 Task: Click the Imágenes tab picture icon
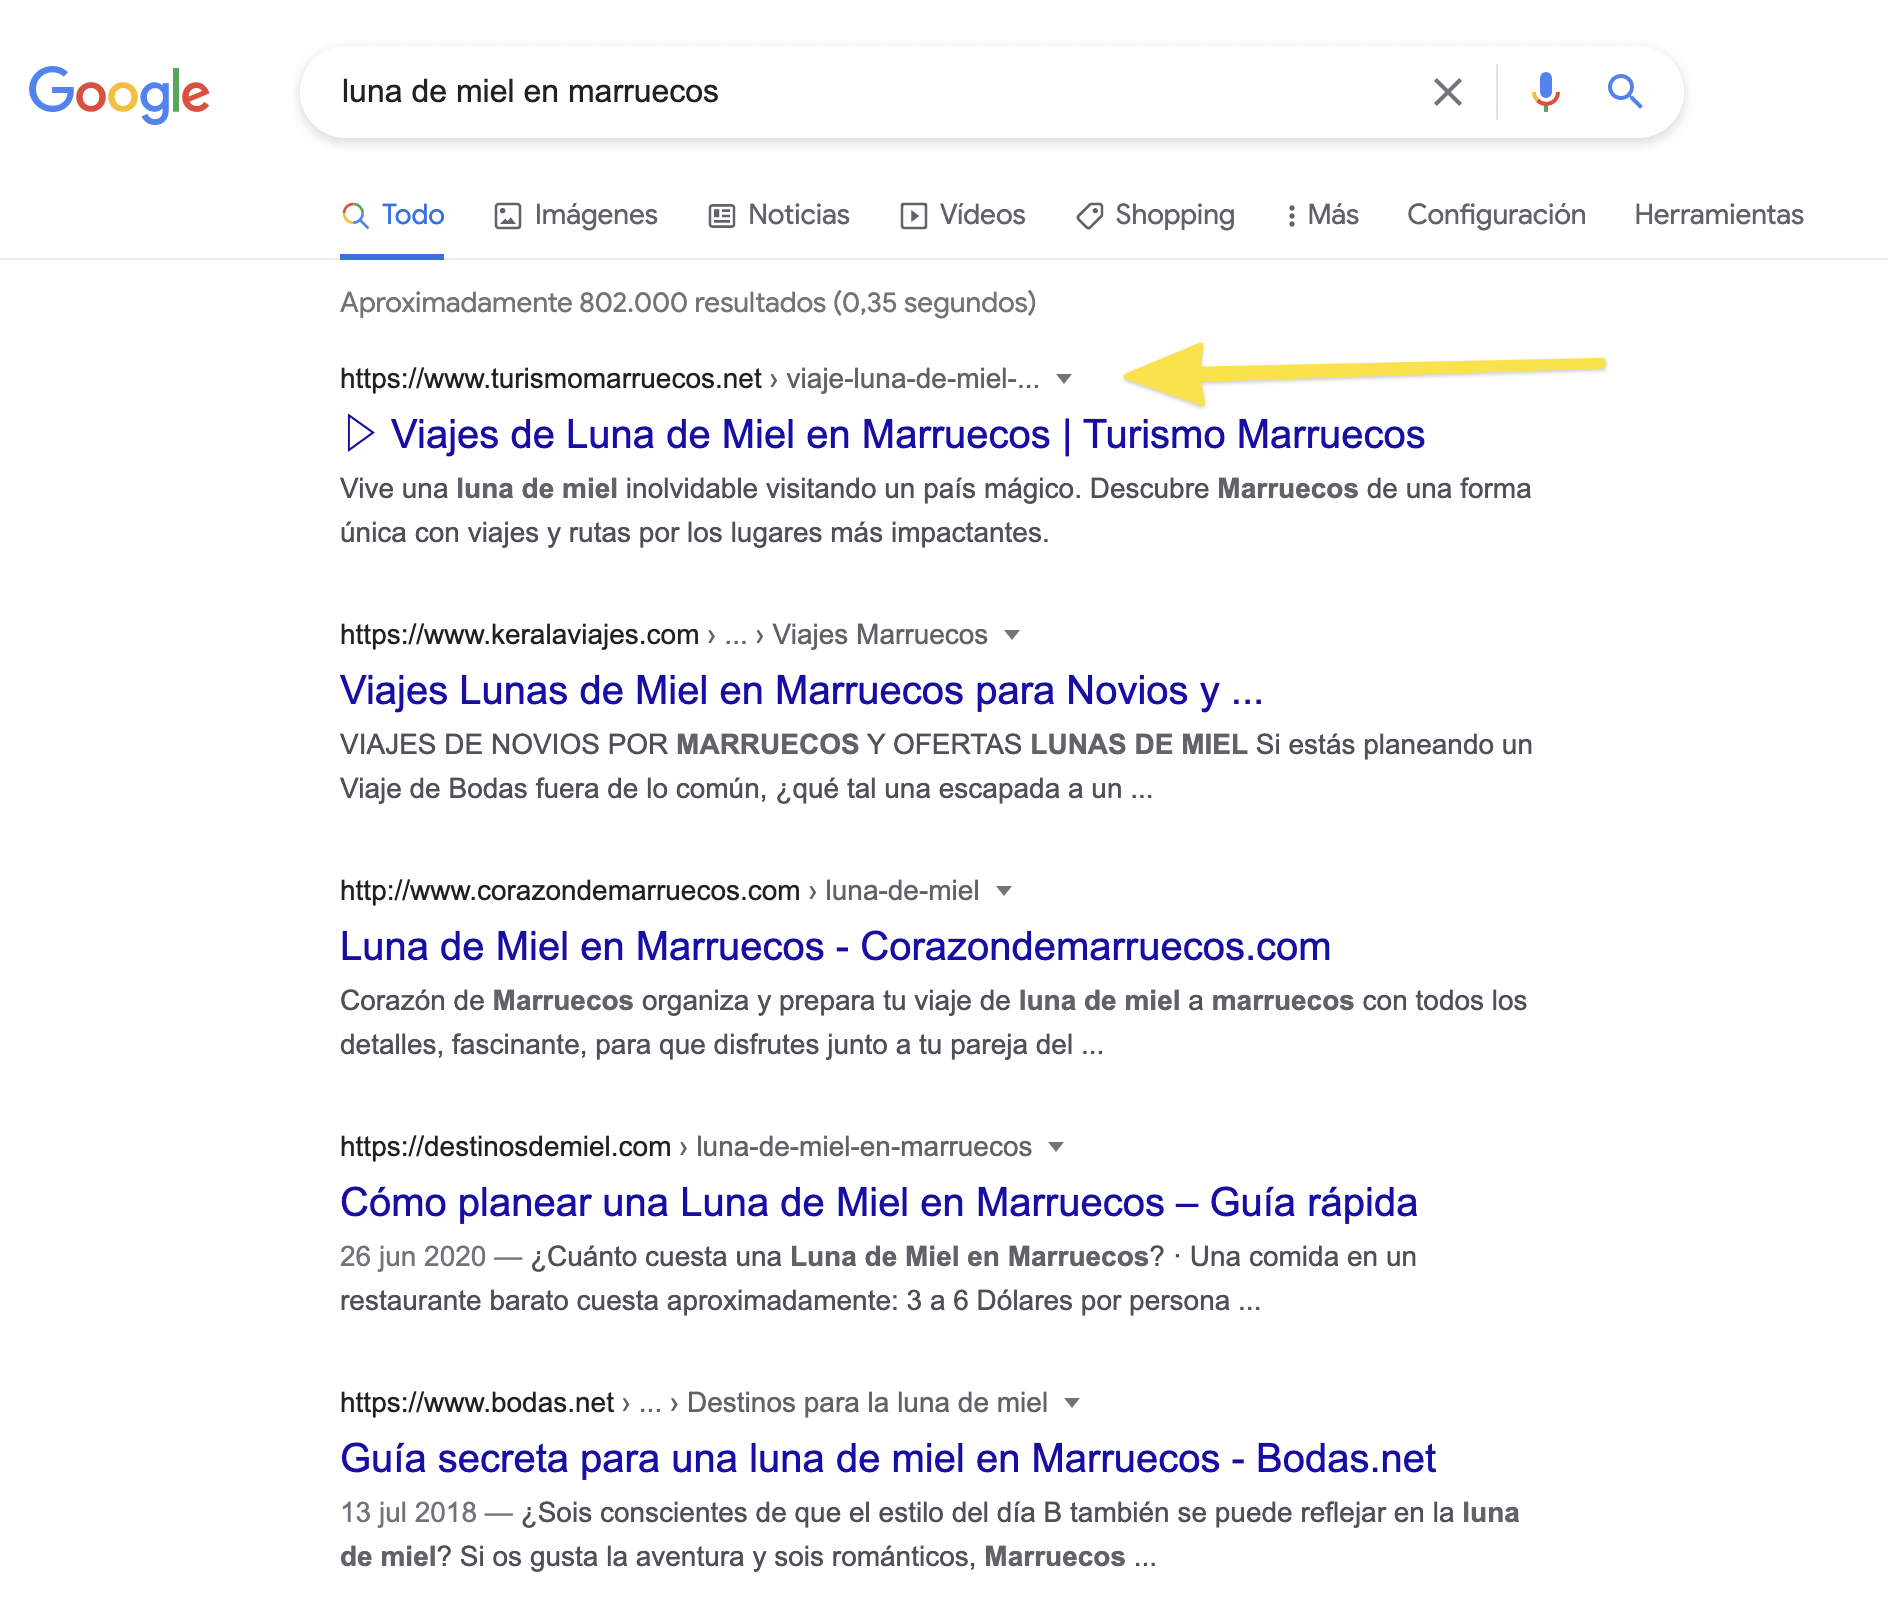tap(508, 216)
